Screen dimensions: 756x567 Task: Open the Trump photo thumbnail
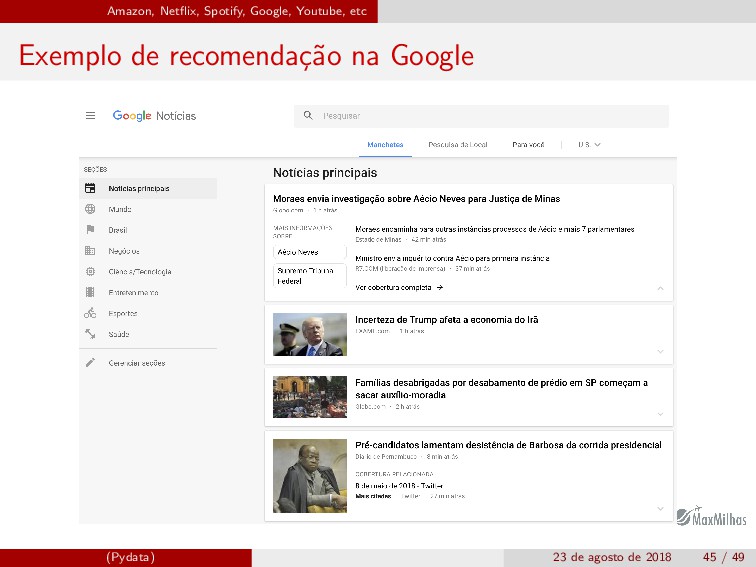[x=310, y=335]
